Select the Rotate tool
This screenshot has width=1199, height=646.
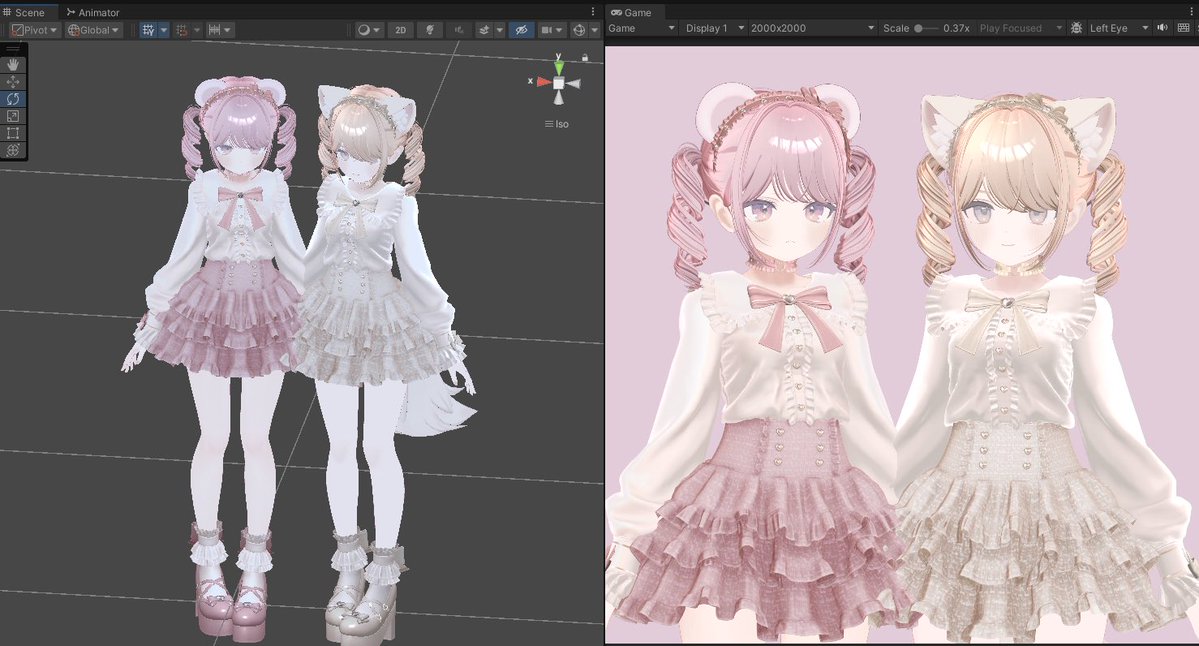click(13, 99)
